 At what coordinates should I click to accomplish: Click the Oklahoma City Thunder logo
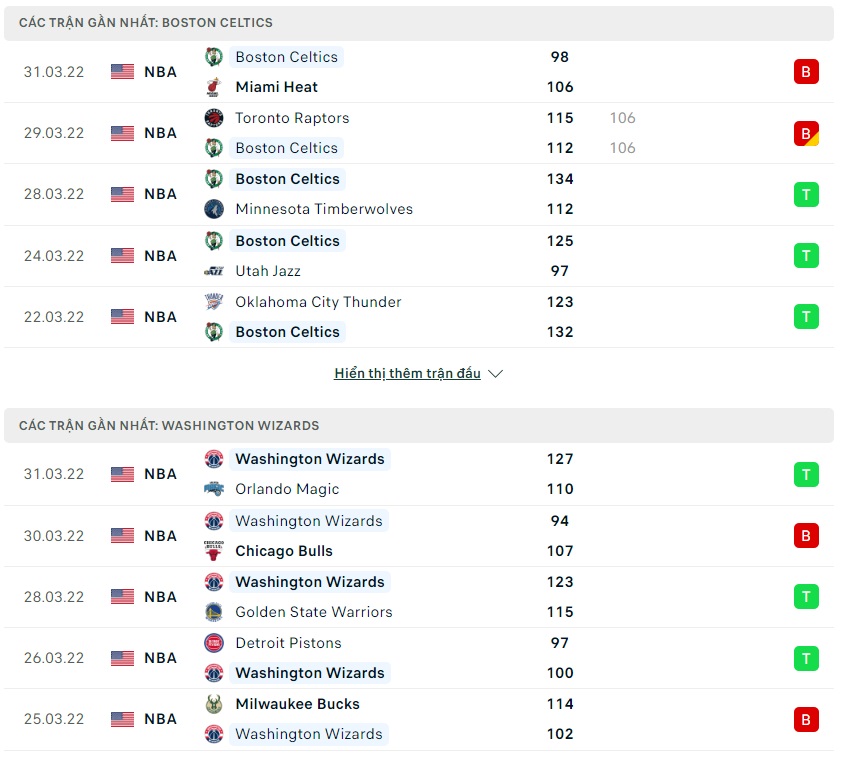213,302
